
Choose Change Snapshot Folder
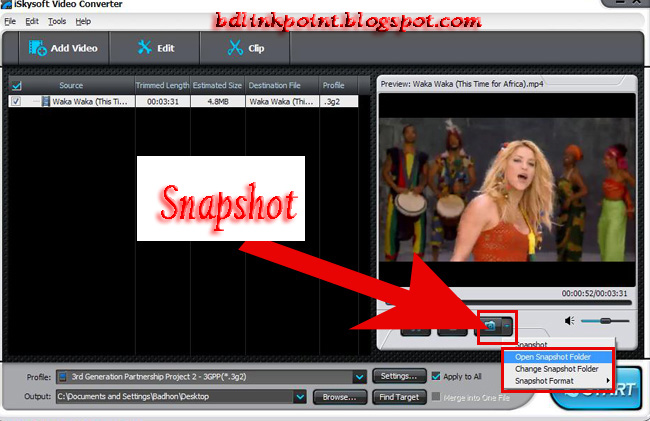click(x=557, y=369)
